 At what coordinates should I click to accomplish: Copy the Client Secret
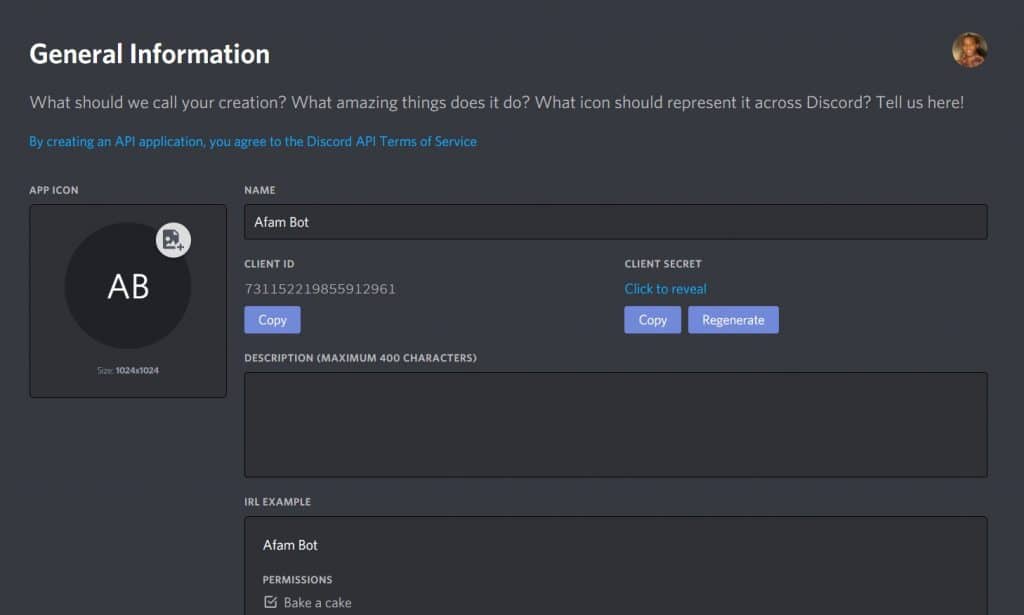tap(652, 319)
